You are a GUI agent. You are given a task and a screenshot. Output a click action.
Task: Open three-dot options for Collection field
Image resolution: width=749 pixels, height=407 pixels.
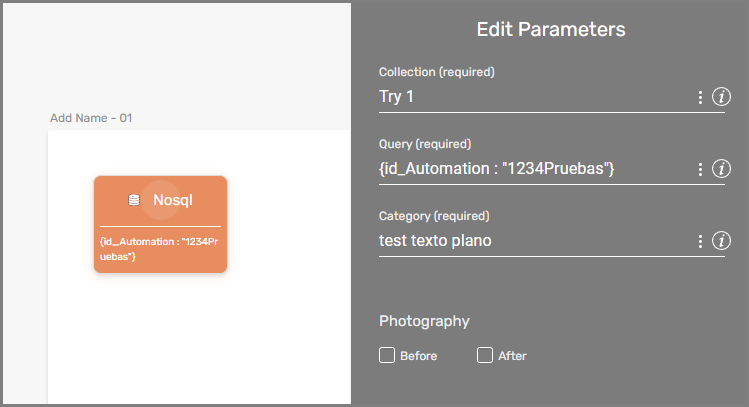tap(700, 97)
